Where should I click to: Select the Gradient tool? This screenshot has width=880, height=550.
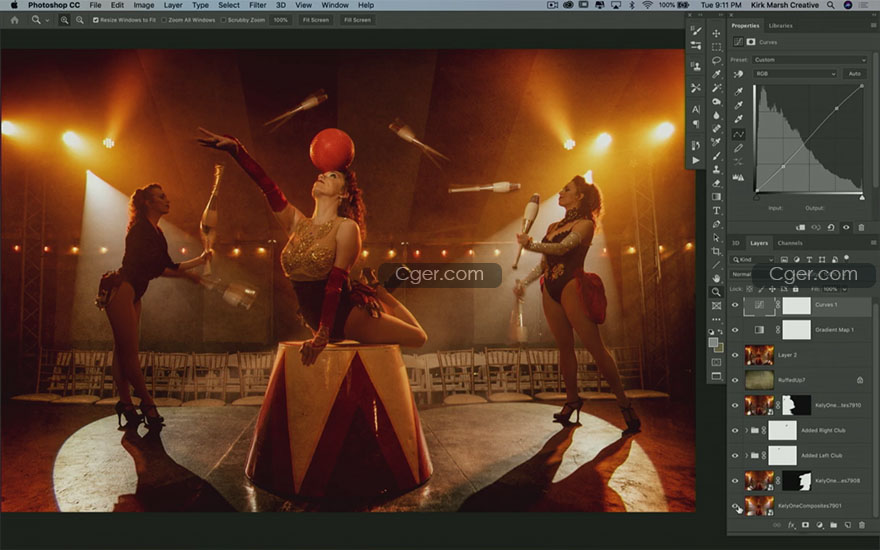click(716, 197)
